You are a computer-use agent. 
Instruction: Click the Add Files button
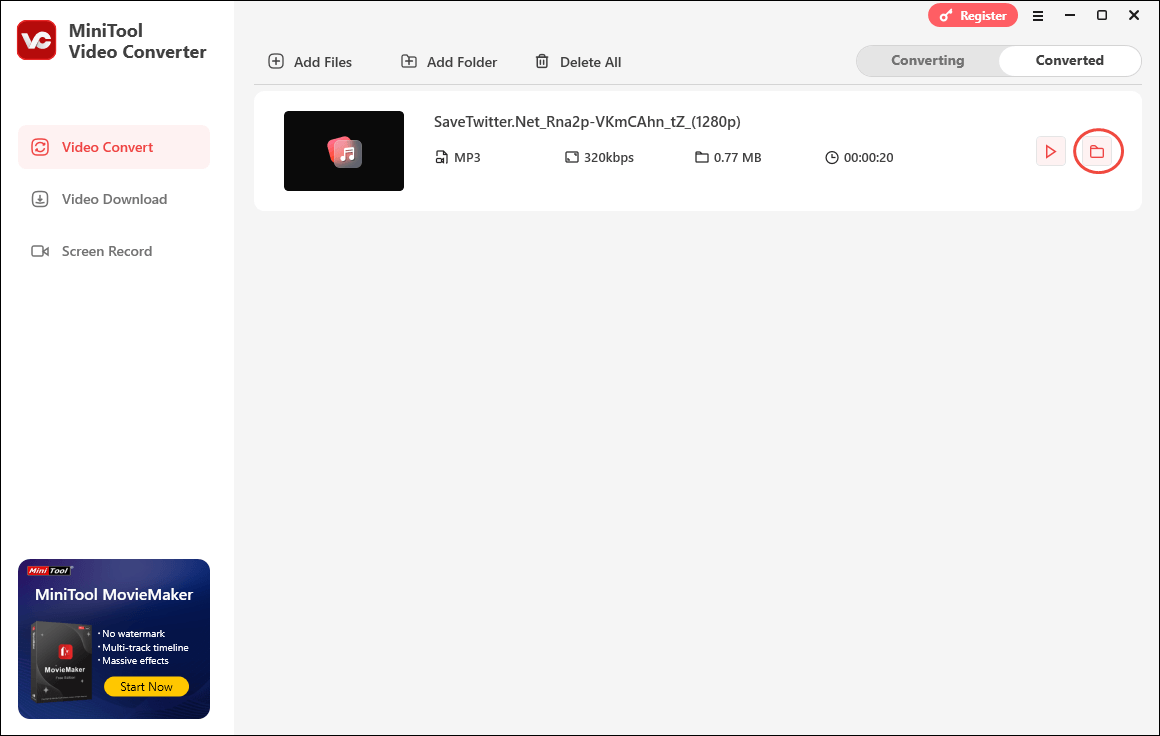tap(310, 62)
